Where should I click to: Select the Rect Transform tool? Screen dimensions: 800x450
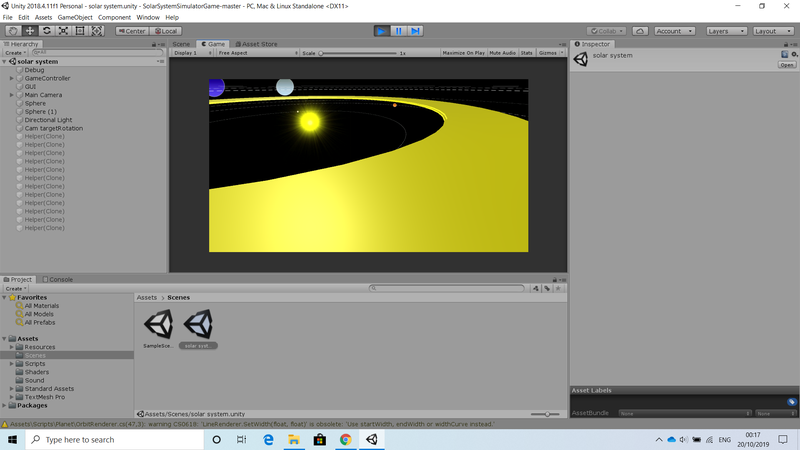coord(80,31)
